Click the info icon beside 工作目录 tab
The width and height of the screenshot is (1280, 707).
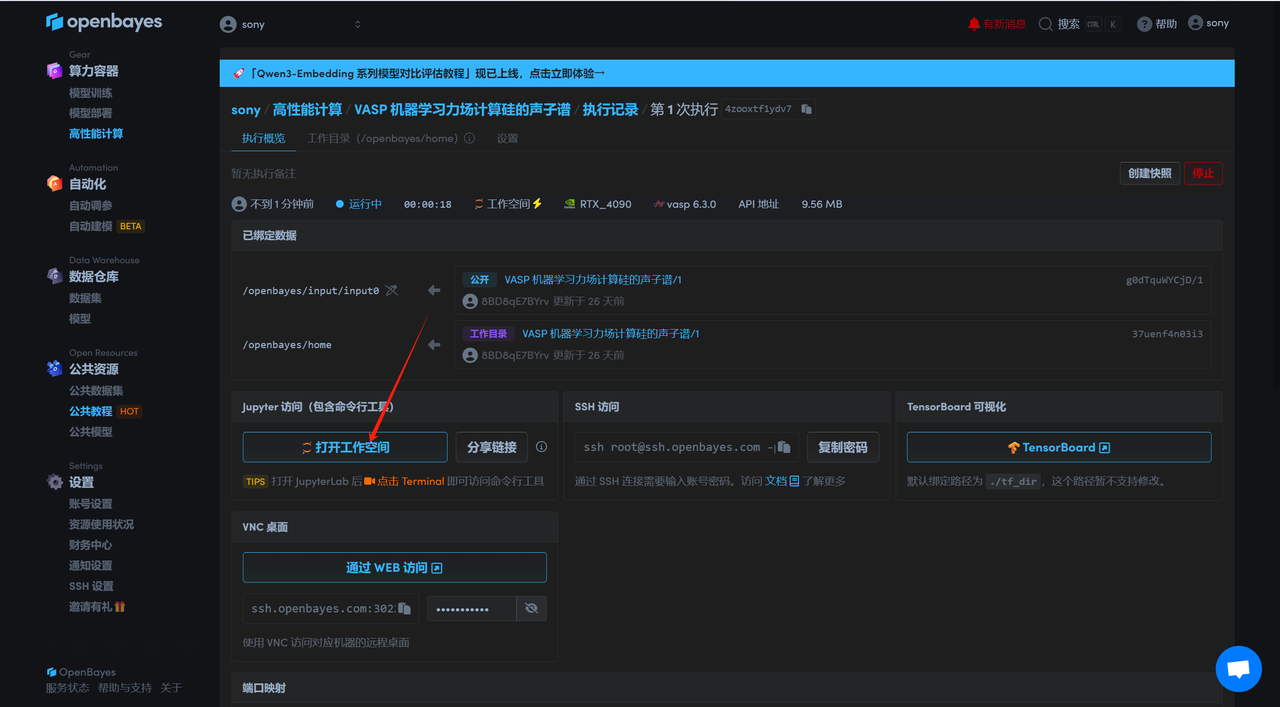point(470,139)
